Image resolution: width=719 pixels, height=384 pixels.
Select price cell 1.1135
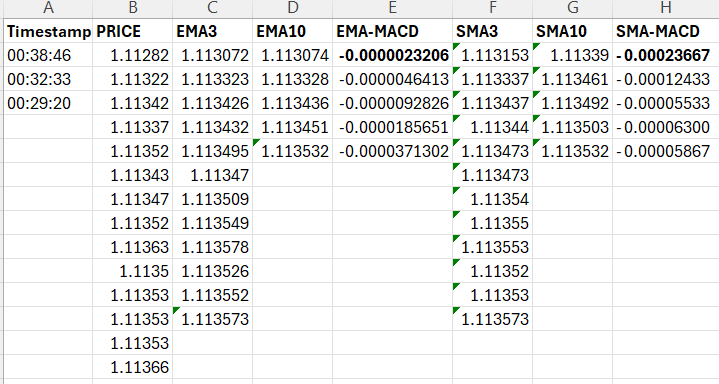click(x=133, y=271)
